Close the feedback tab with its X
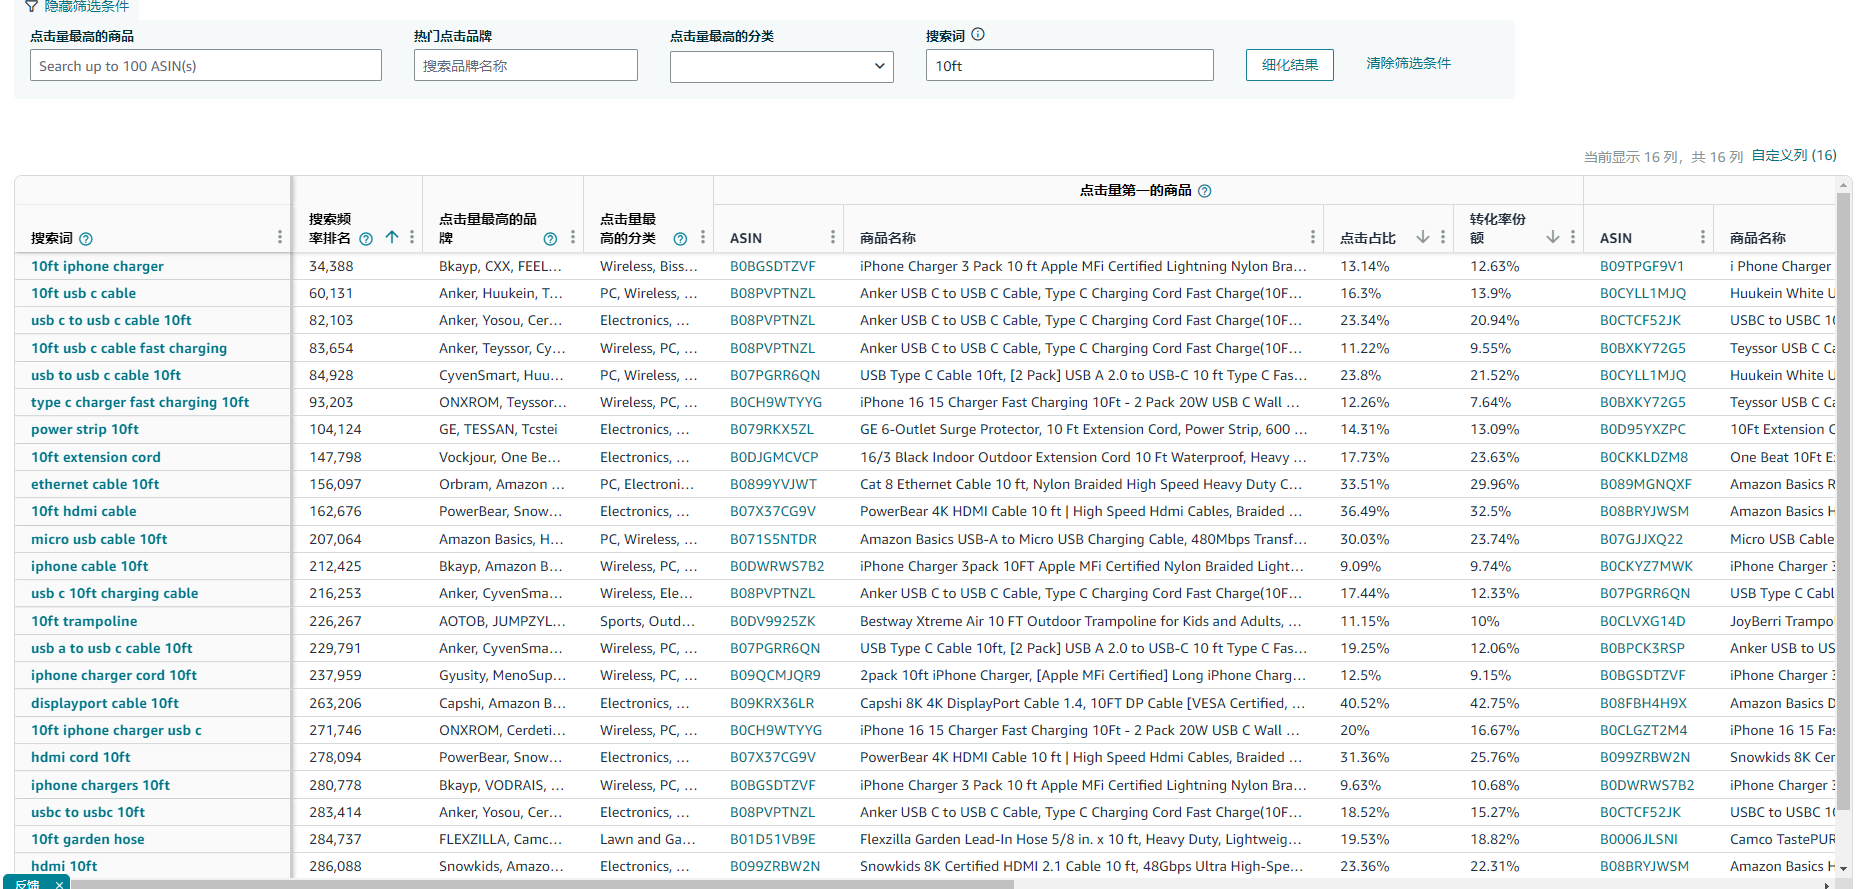The image size is (1868, 889). (59, 884)
